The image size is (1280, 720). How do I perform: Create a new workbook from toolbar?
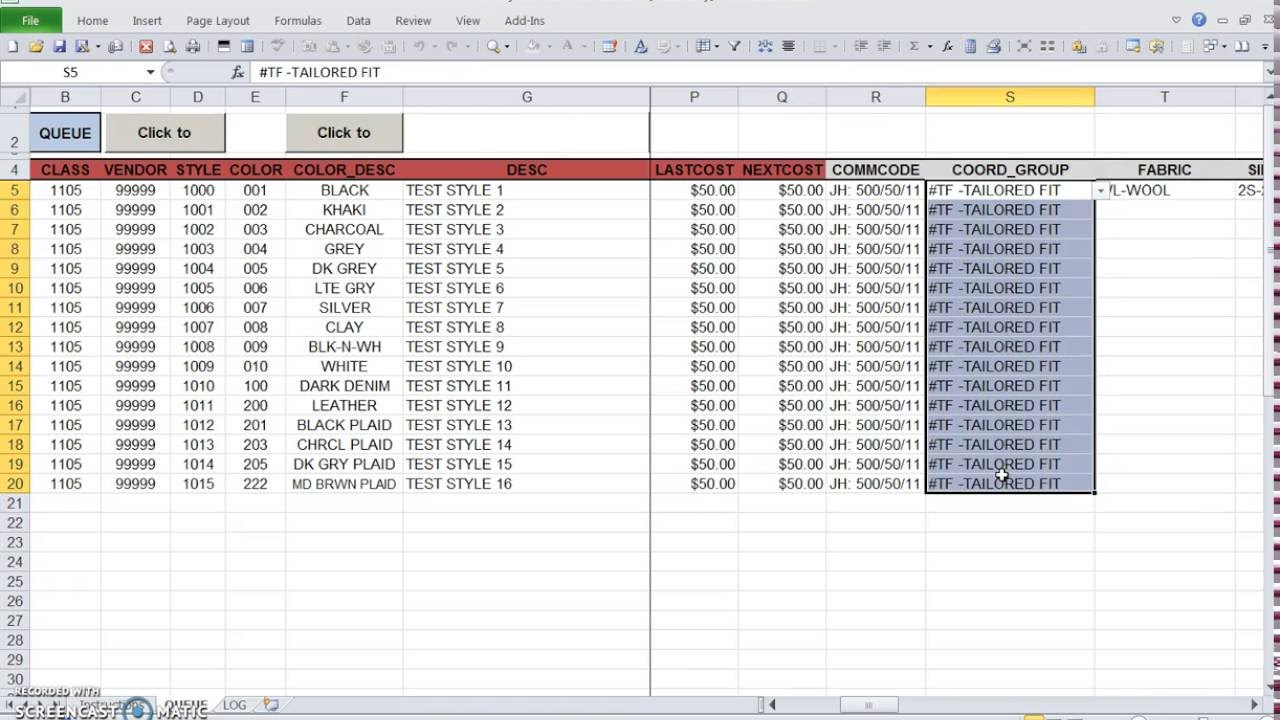click(x=12, y=46)
